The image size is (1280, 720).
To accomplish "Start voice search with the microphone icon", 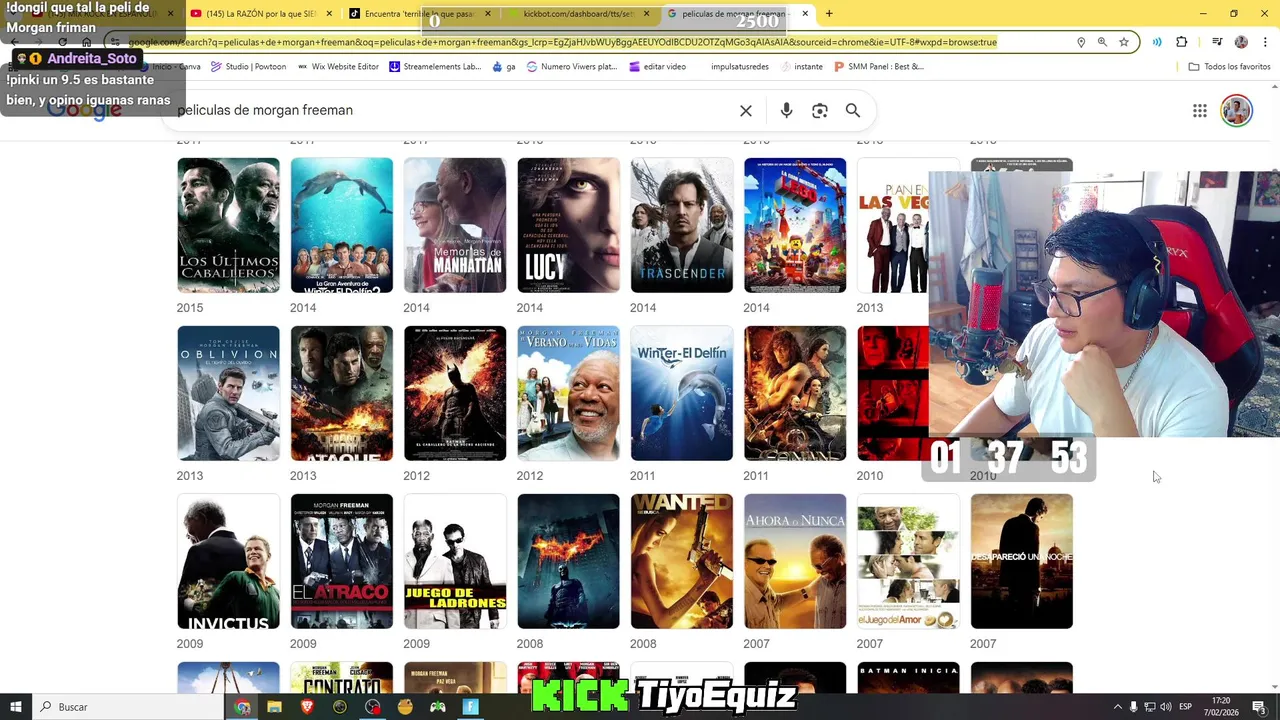I will (786, 111).
